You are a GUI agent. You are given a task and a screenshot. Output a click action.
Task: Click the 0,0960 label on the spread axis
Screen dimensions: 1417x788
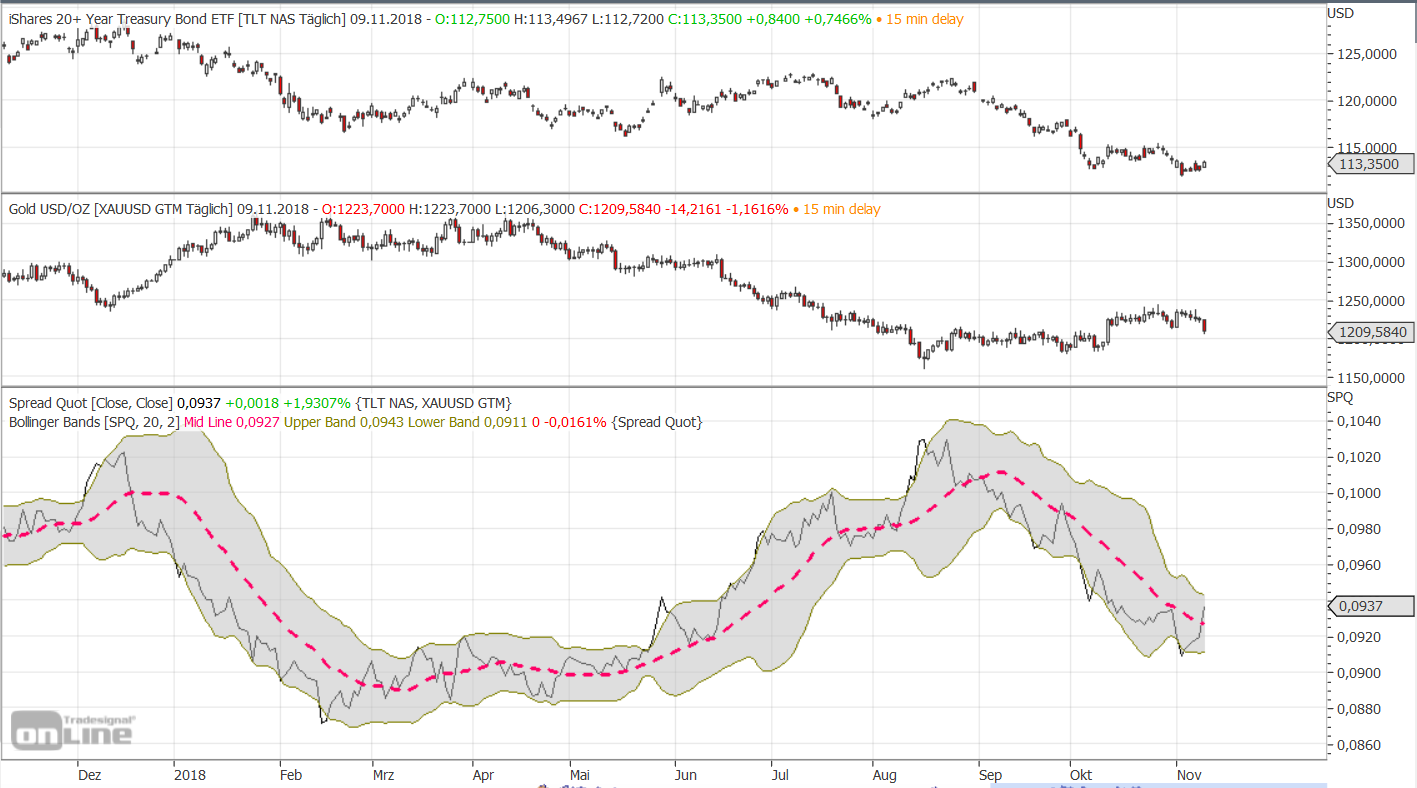(1361, 565)
